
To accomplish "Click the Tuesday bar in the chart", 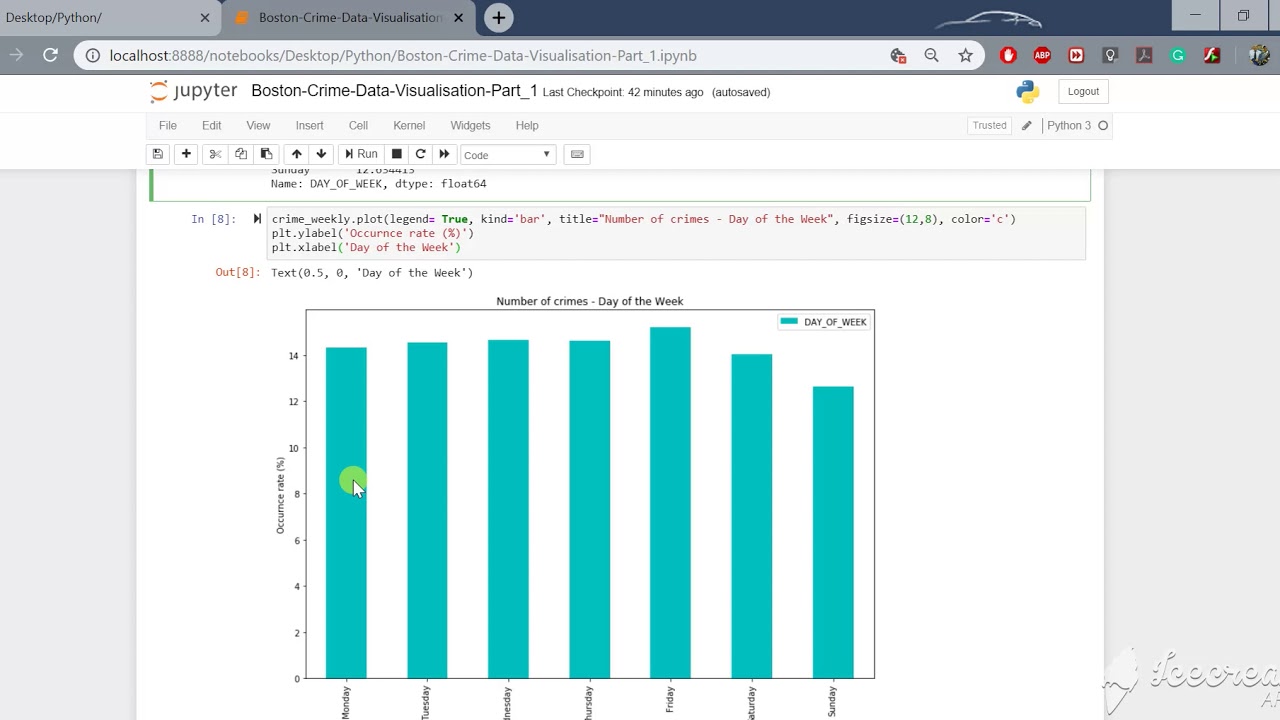I will (x=427, y=511).
